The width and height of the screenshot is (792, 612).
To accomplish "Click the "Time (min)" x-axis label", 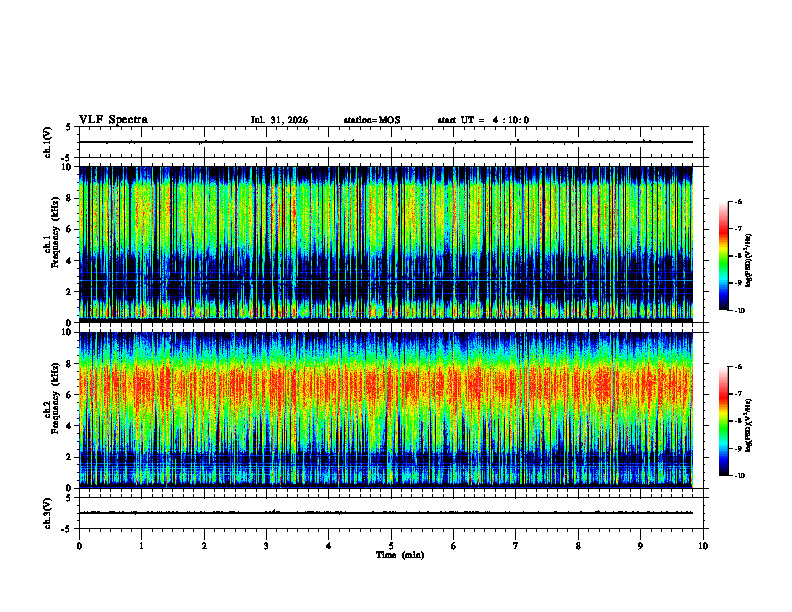I will [400, 555].
